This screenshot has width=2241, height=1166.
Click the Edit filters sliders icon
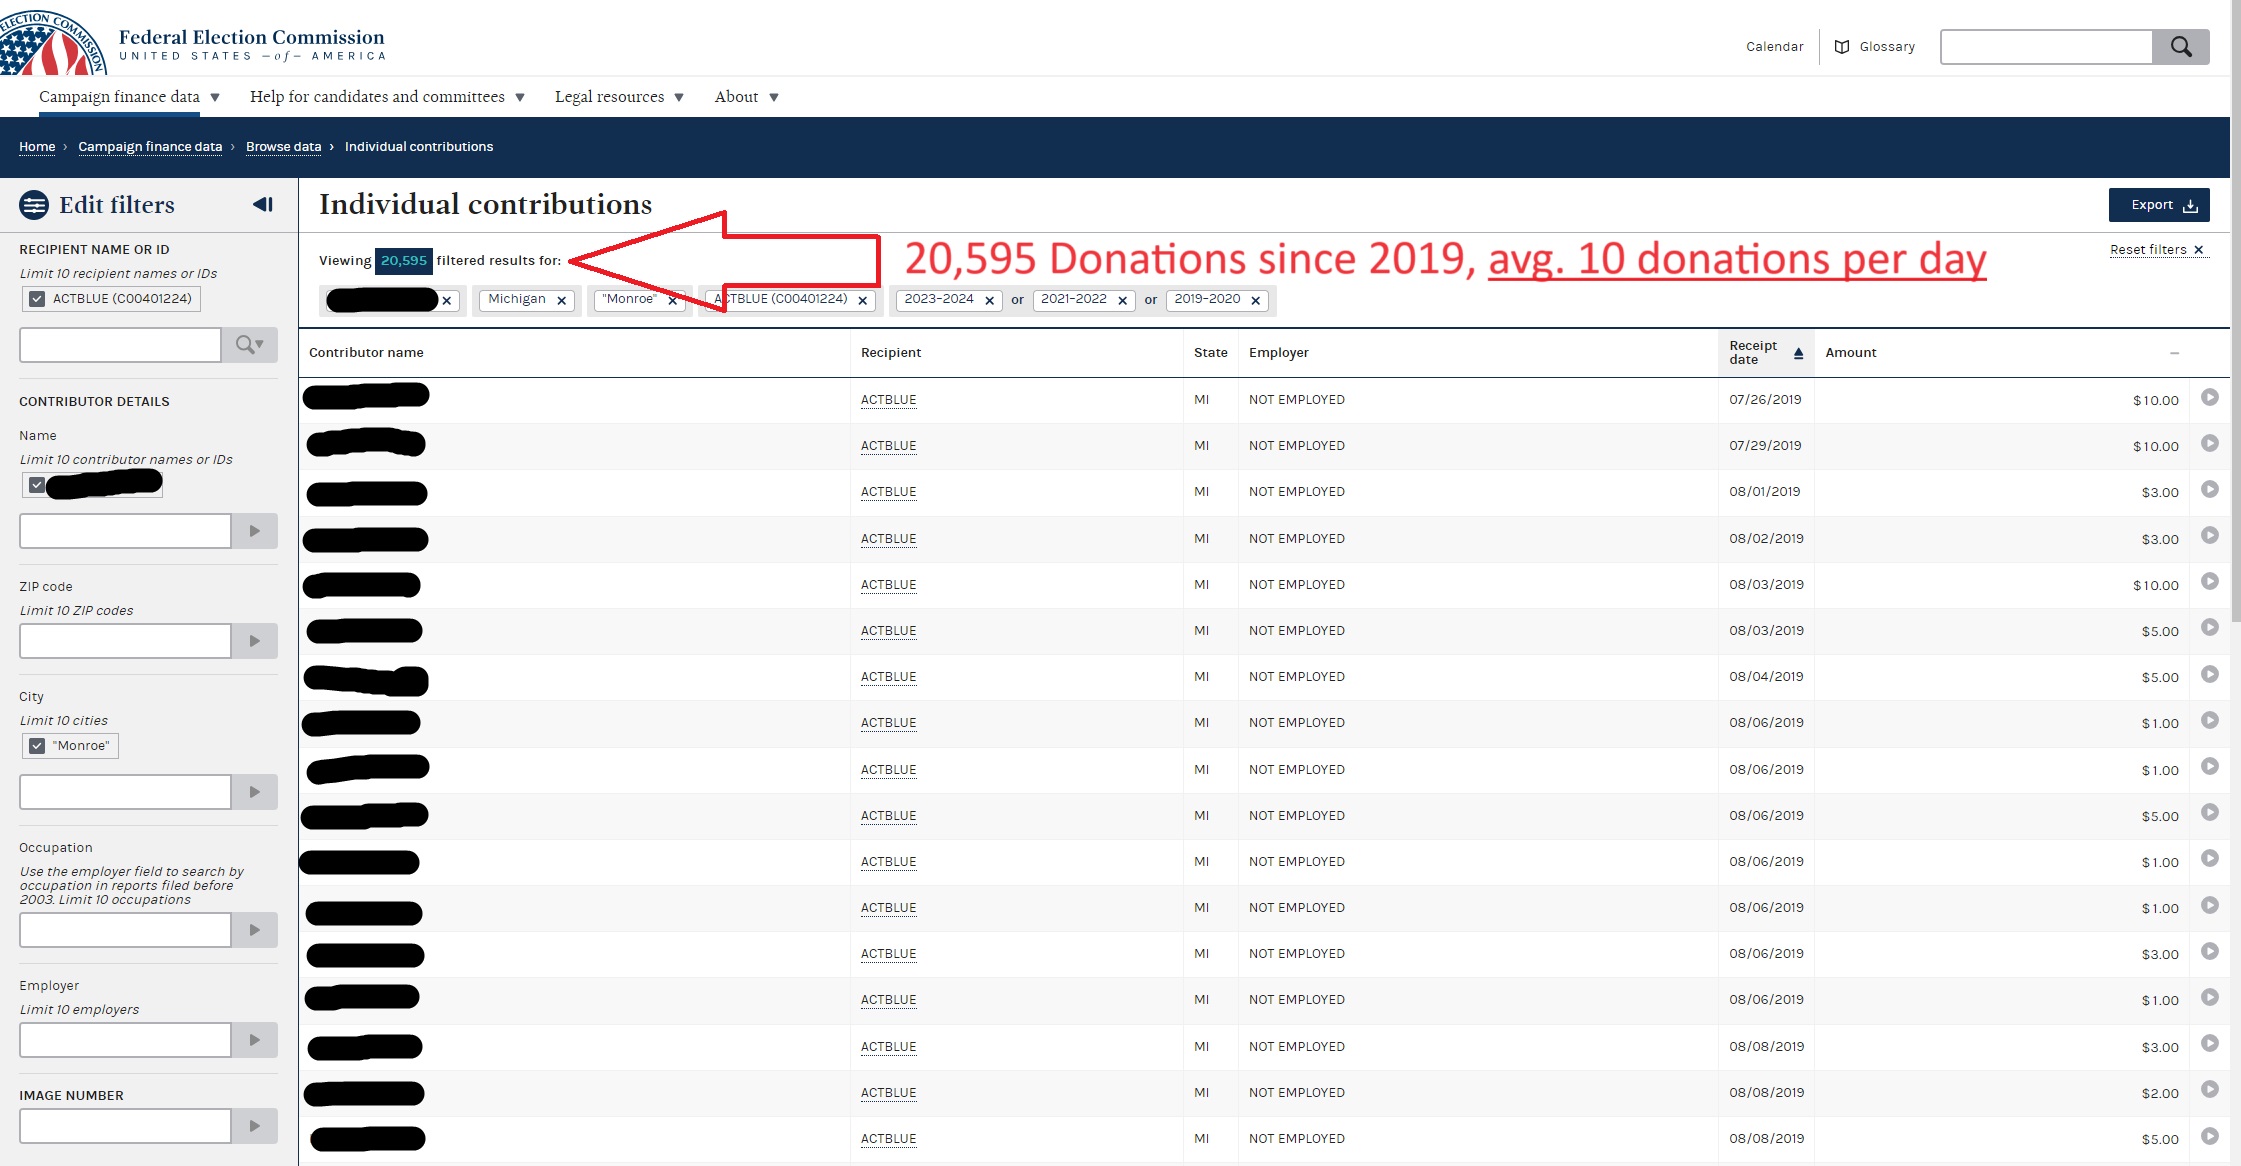coord(34,205)
